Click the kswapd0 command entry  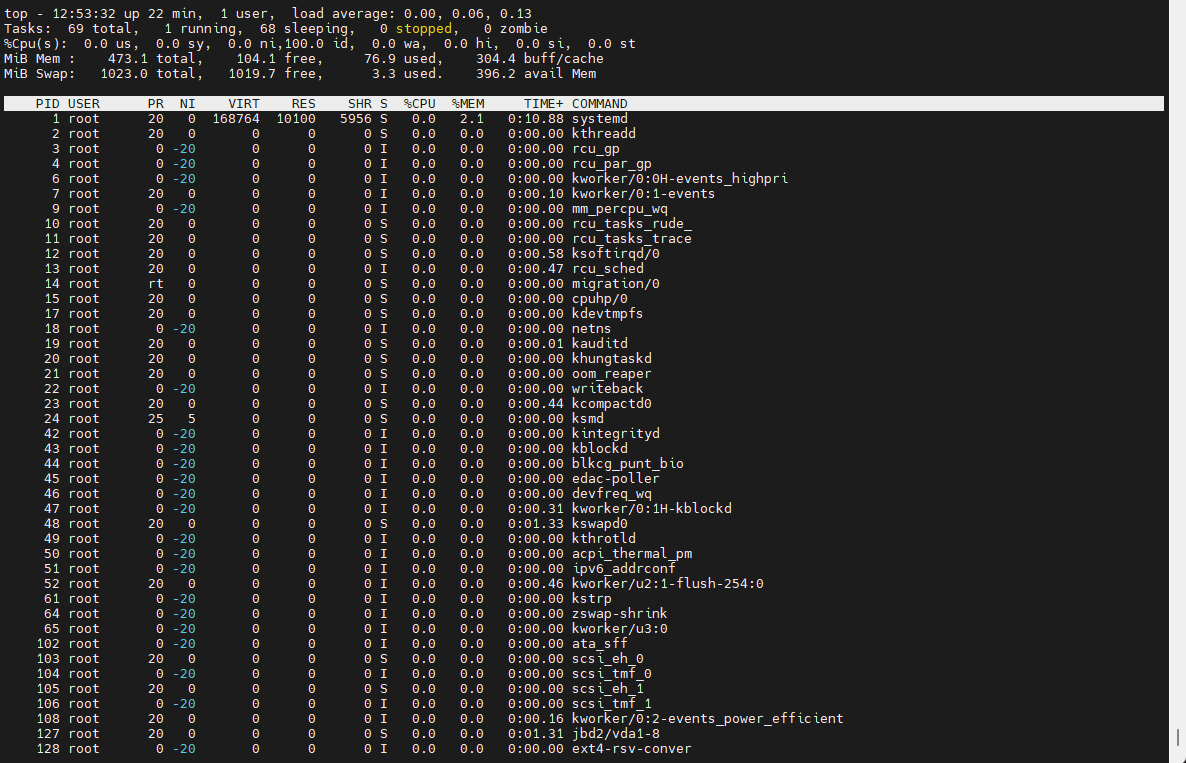point(600,523)
